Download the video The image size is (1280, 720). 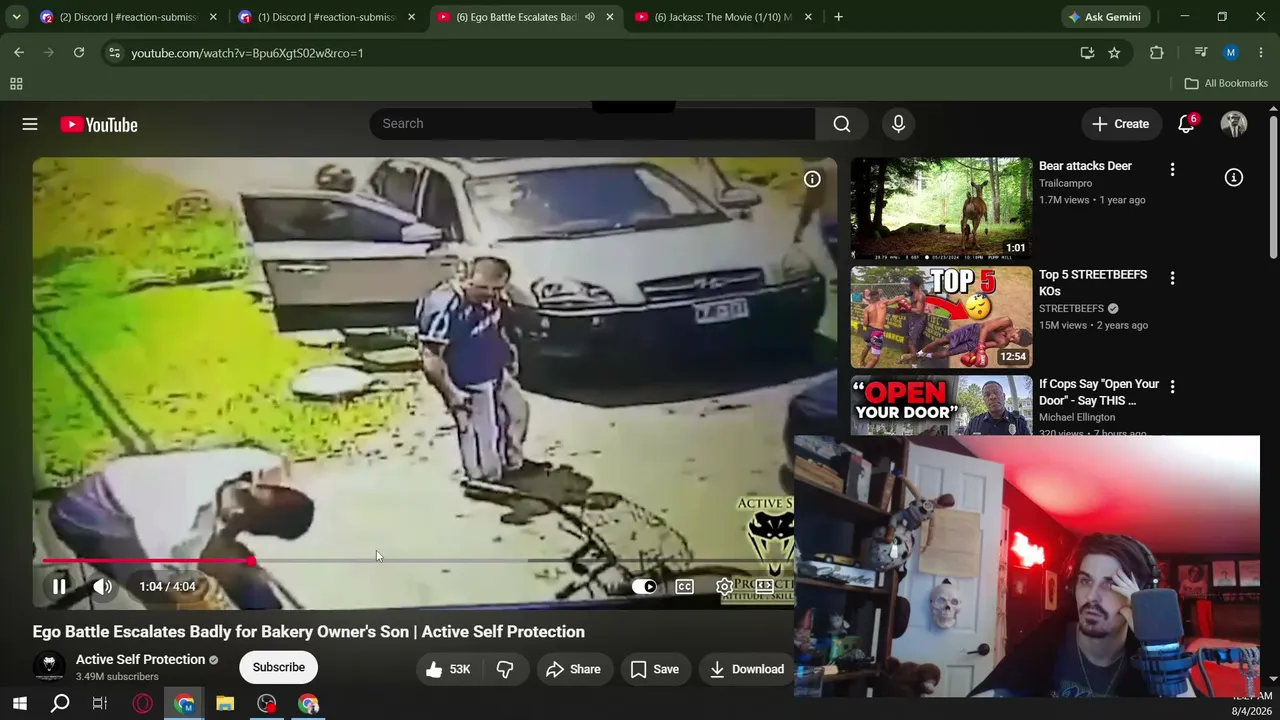pyautogui.click(x=746, y=669)
